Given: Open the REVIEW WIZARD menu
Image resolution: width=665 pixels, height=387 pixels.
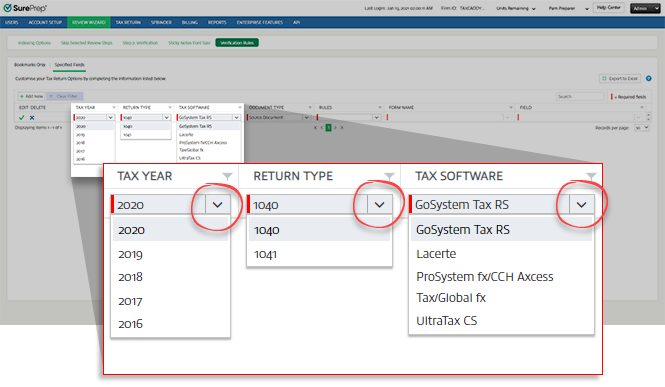Looking at the screenshot, I should tap(89, 22).
